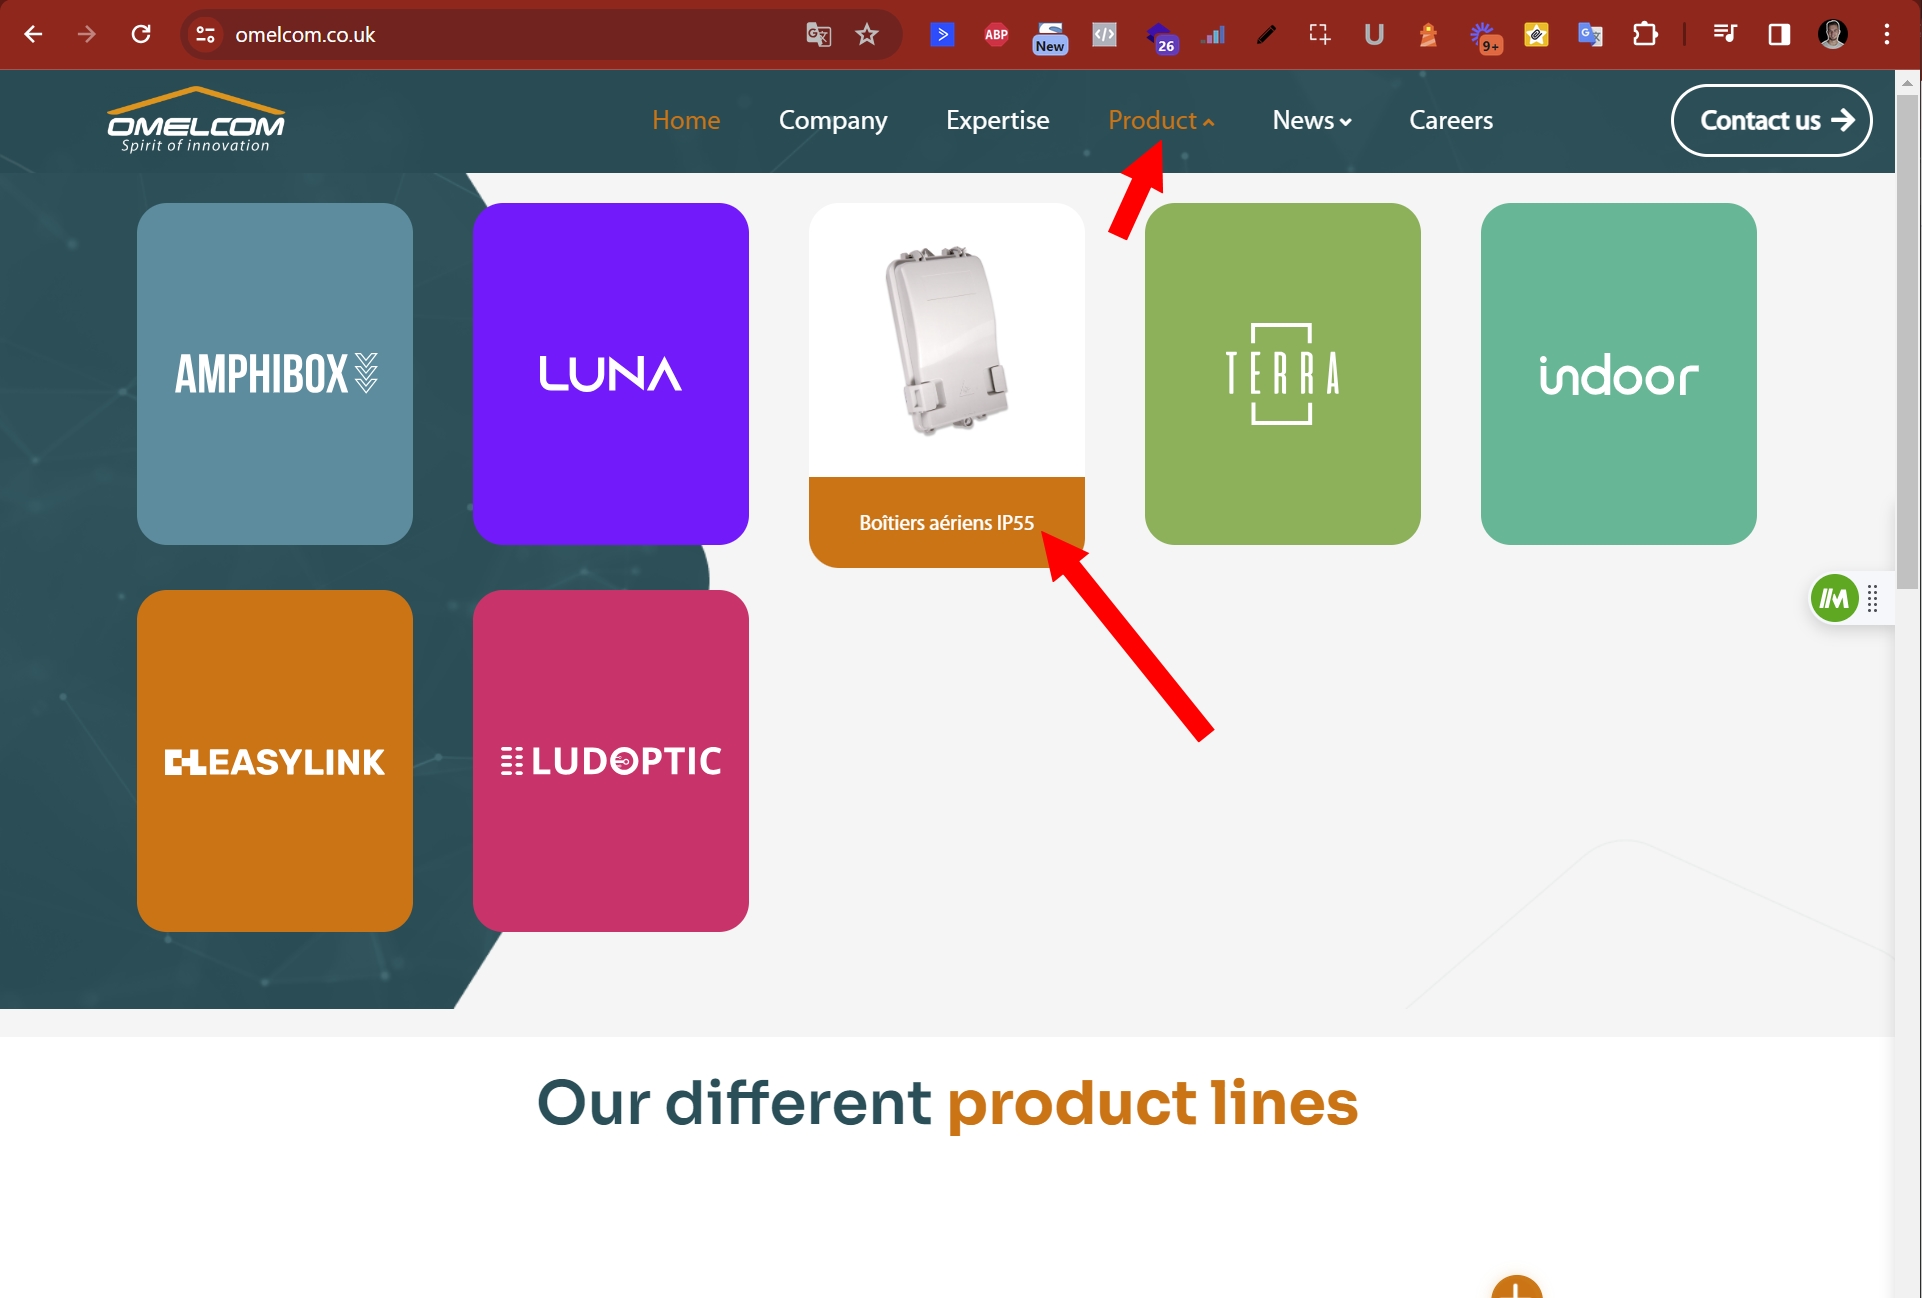The width and height of the screenshot is (1922, 1298).
Task: Open the Boîtiers aériens IP55 product image
Action: [947, 340]
